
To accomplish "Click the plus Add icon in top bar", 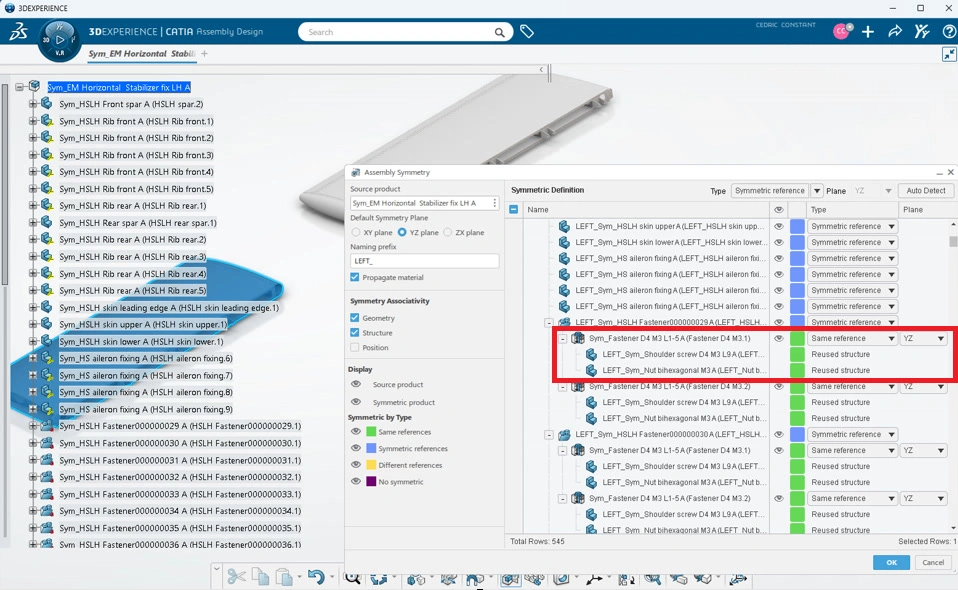I will (x=868, y=32).
